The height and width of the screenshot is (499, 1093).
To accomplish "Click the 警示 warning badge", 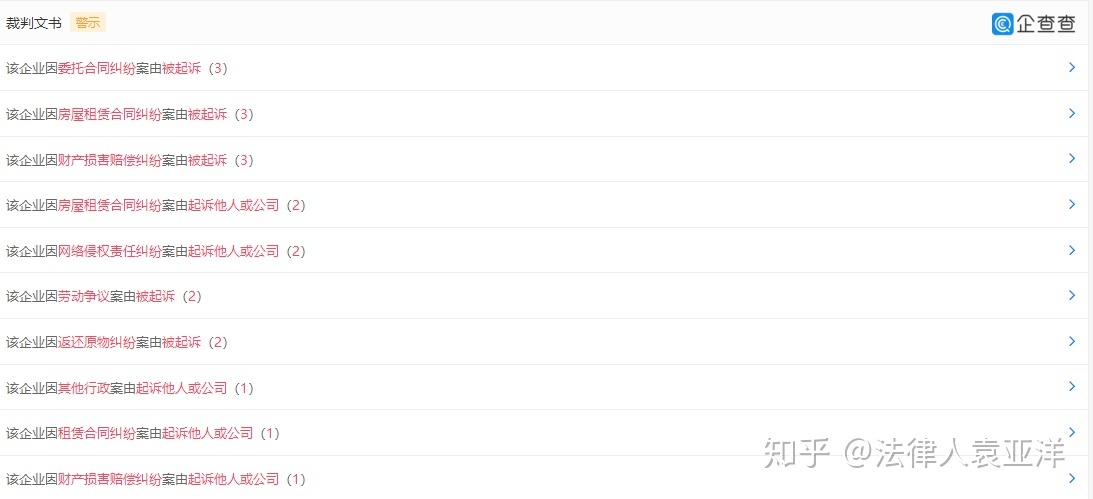I will tap(88, 23).
